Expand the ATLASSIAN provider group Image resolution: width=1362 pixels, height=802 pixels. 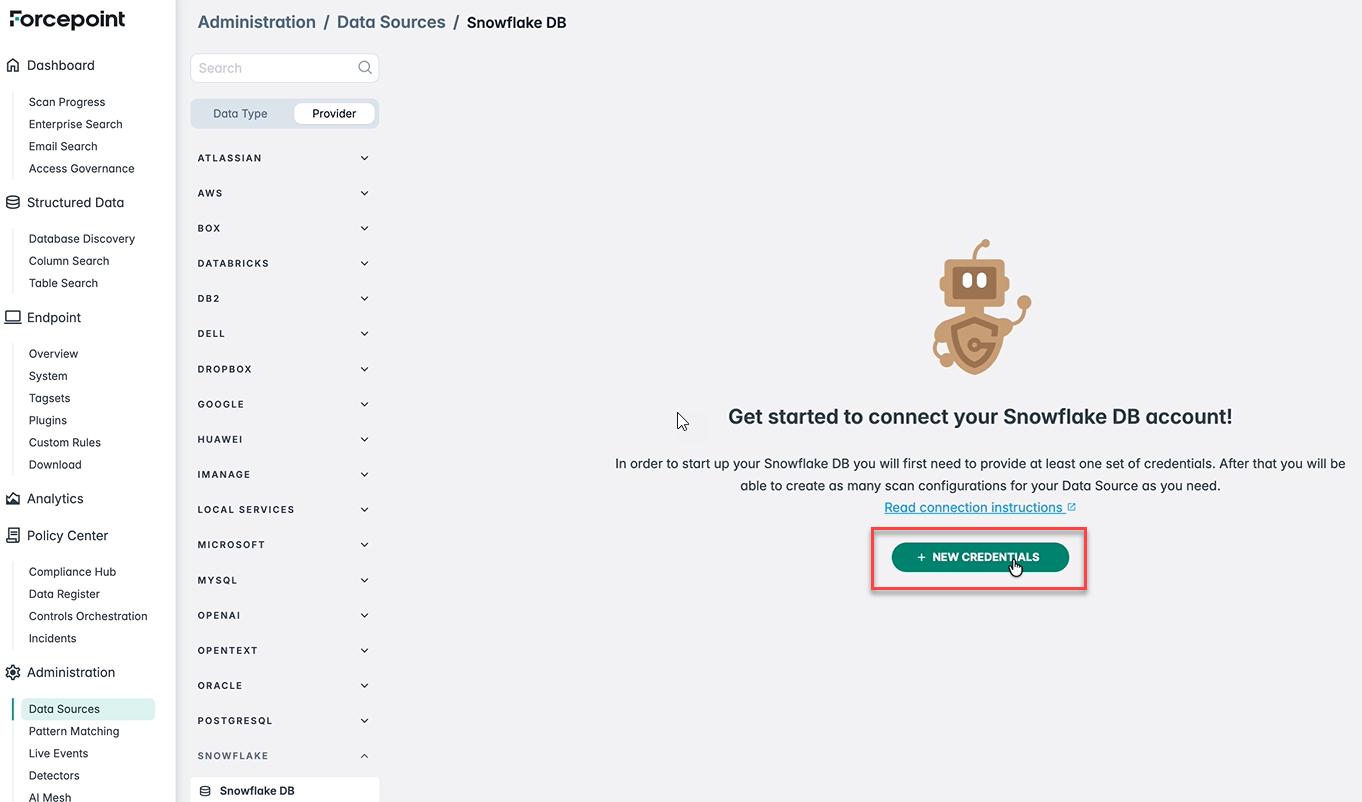364,158
